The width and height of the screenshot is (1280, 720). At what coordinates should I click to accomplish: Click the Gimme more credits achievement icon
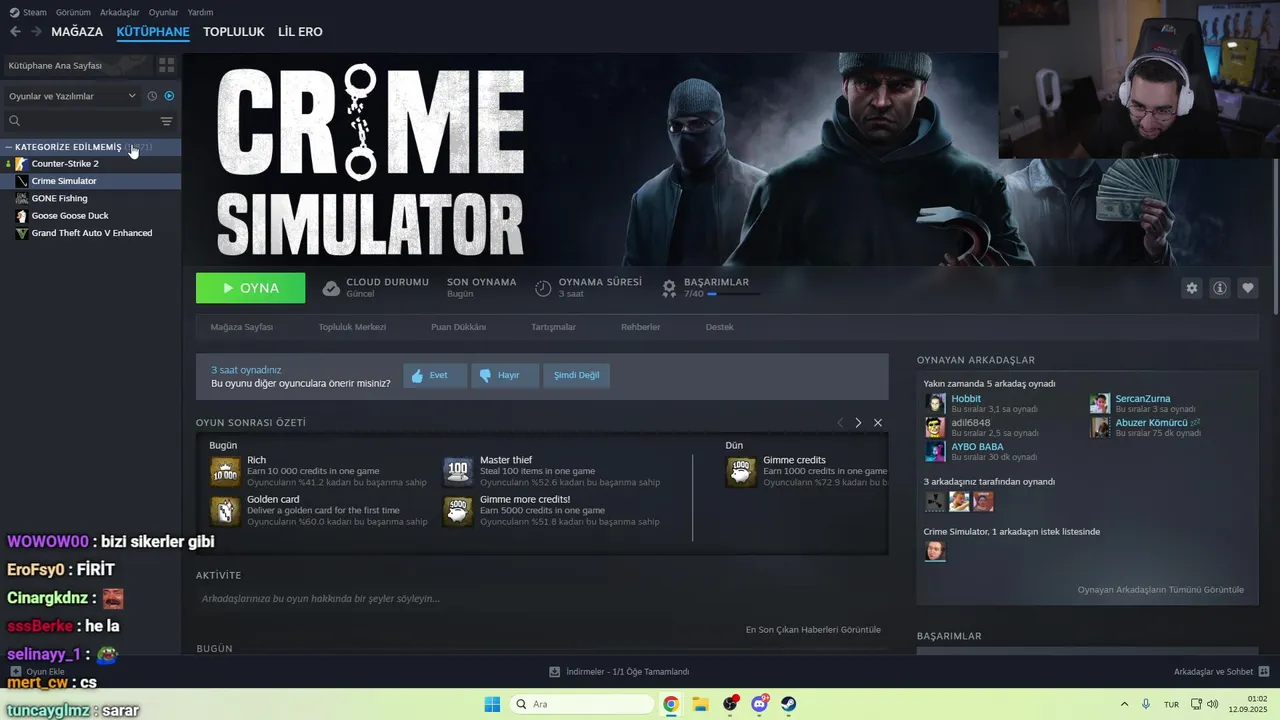tap(458, 511)
